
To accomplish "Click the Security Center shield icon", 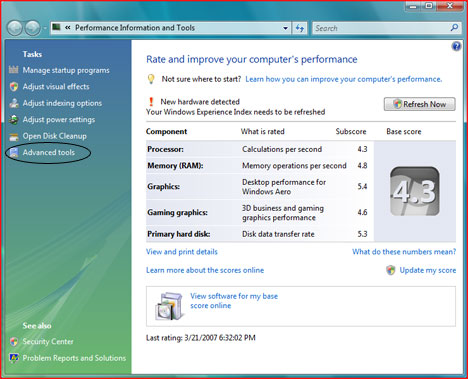I will point(14,341).
